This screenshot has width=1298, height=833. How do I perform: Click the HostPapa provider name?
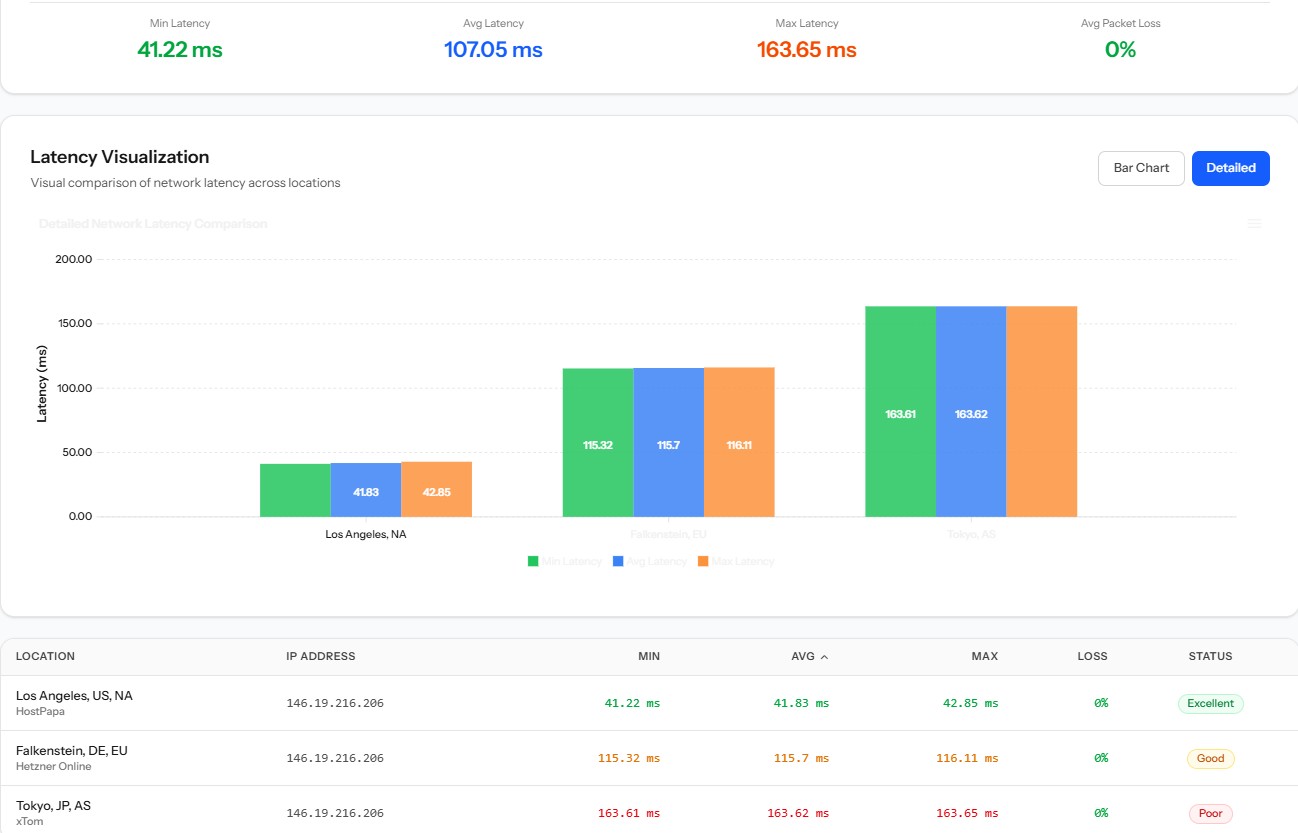click(x=40, y=712)
